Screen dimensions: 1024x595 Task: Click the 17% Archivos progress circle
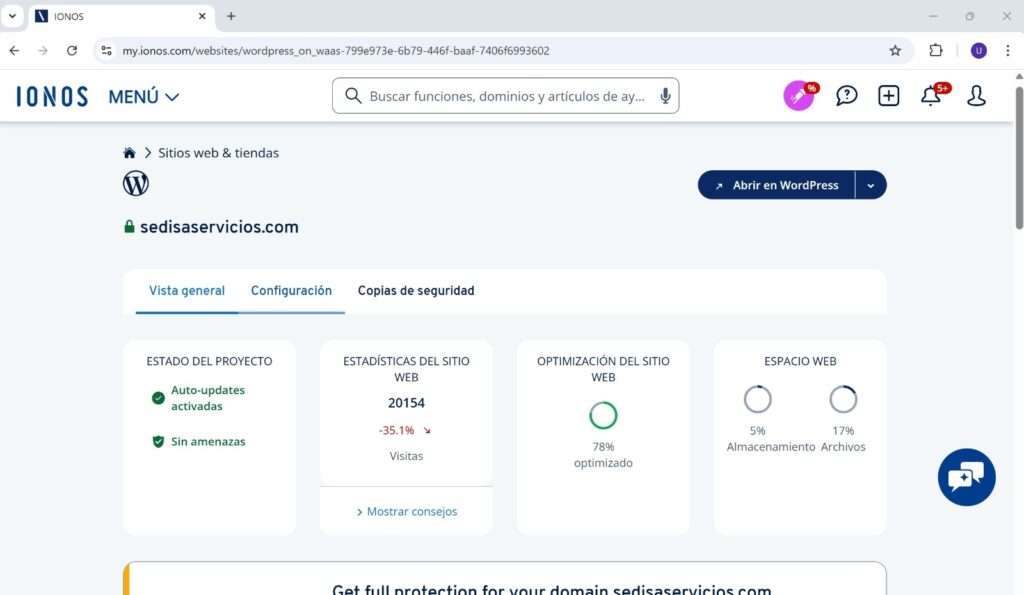(x=843, y=399)
